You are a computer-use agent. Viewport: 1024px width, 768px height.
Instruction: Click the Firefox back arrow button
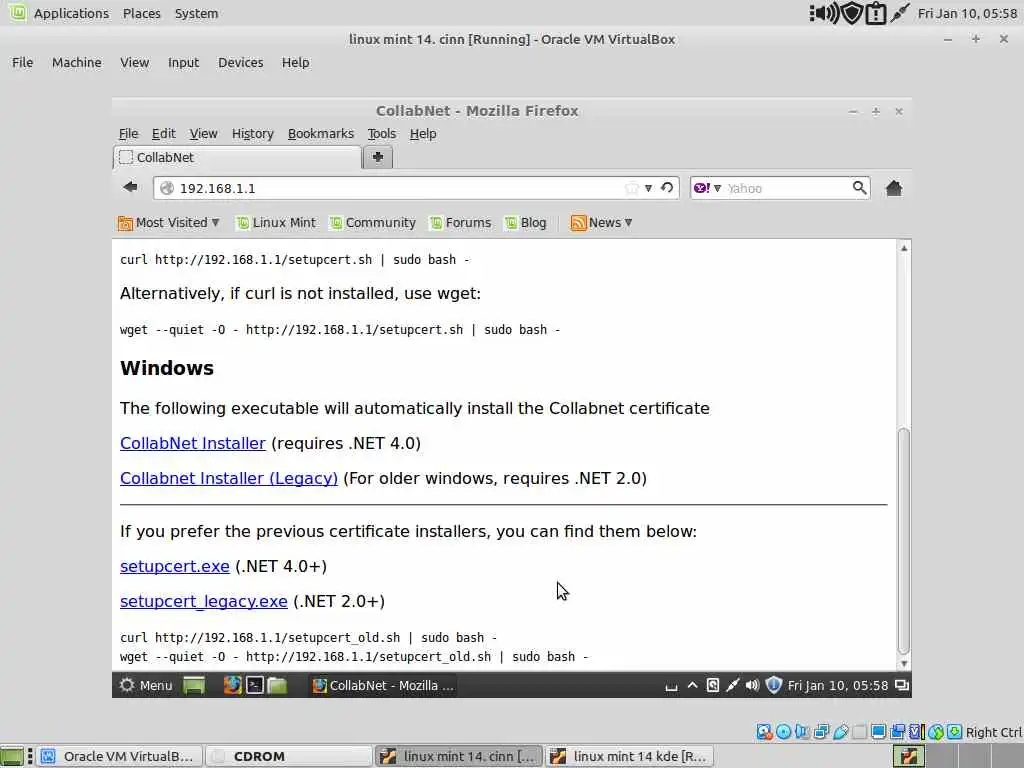tap(130, 187)
